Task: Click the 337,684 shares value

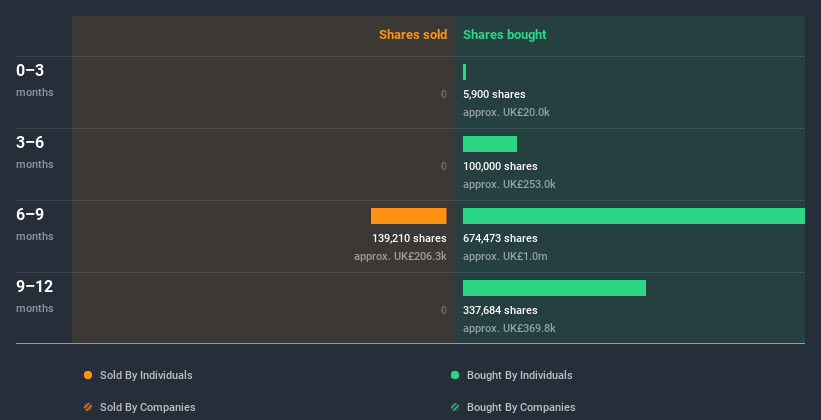Action: coord(500,310)
